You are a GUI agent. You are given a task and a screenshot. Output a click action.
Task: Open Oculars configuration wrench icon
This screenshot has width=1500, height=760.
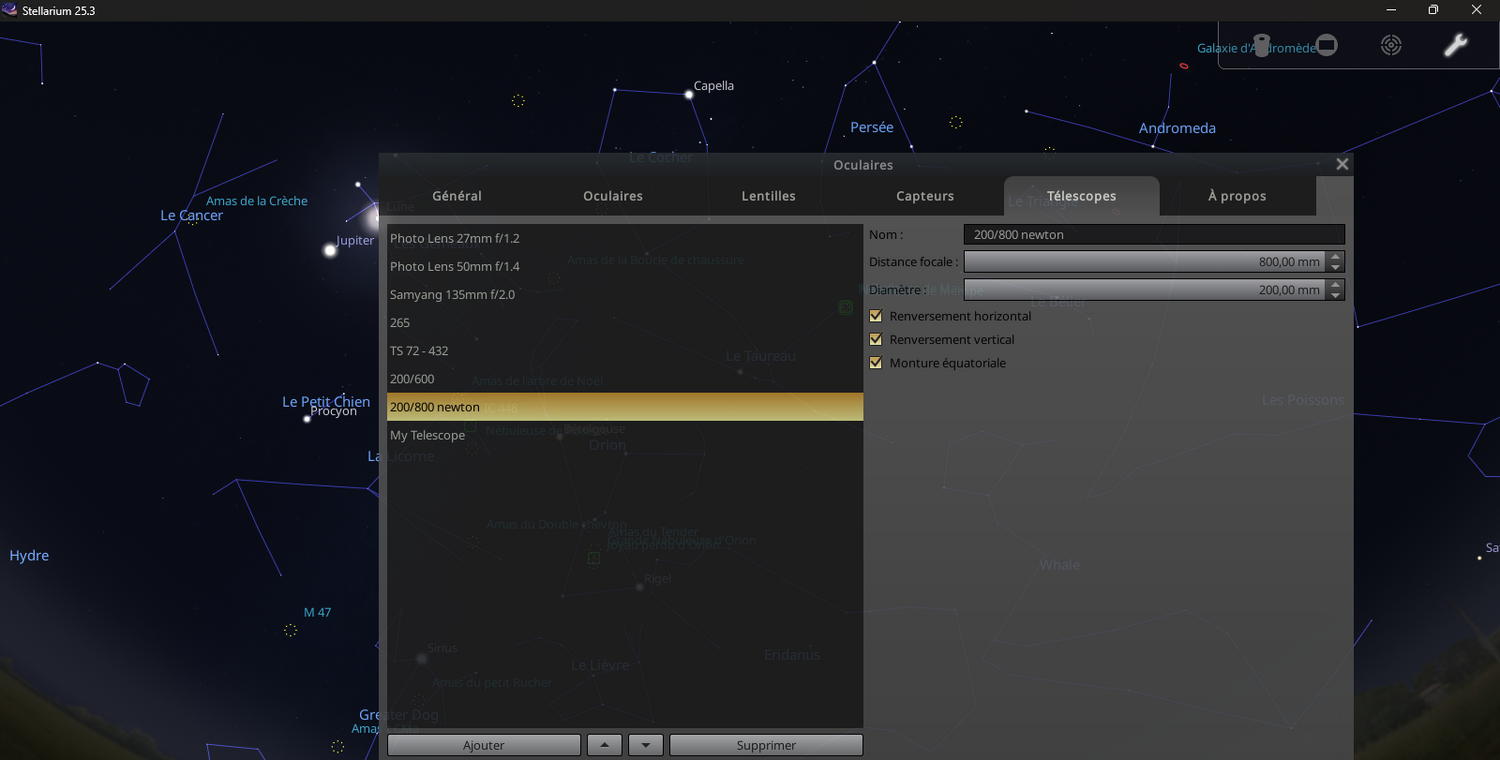(x=1455, y=45)
